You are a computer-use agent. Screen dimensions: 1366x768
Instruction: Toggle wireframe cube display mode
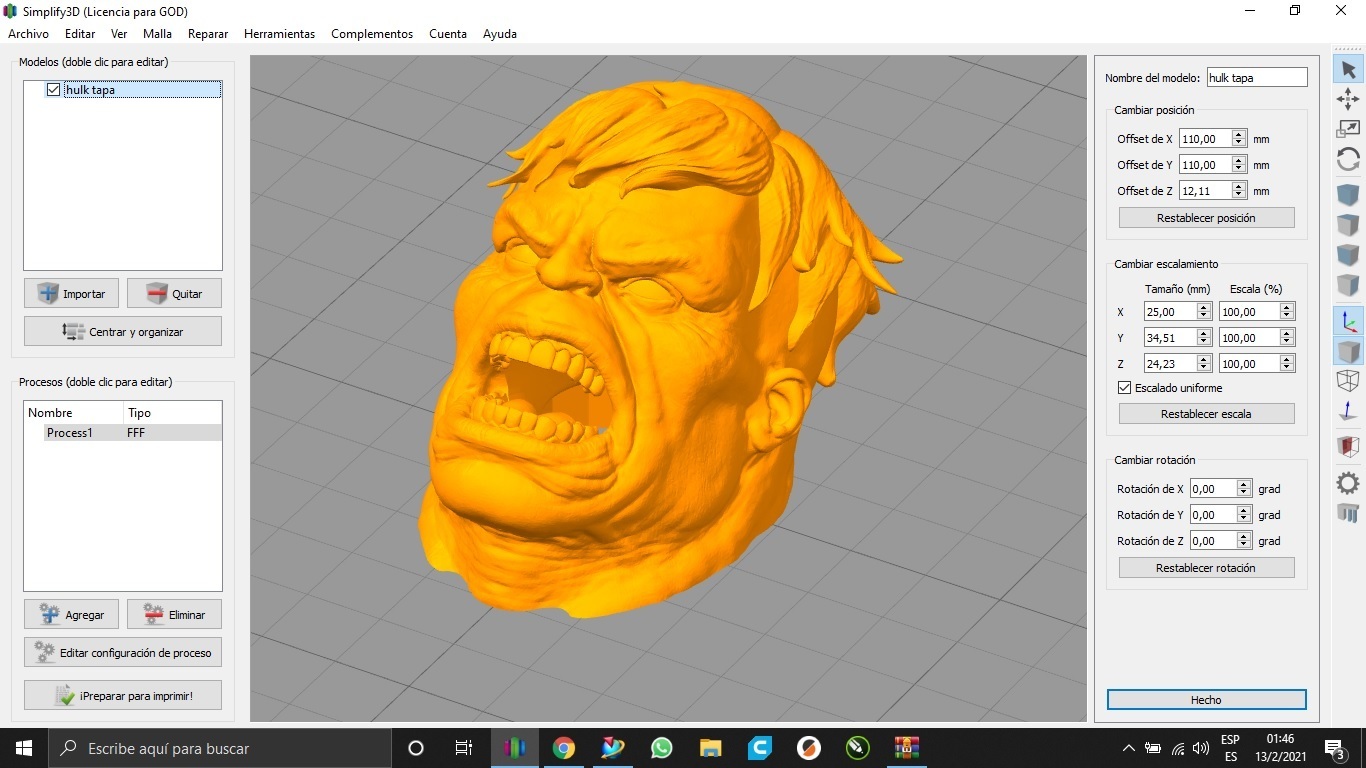[x=1347, y=381]
